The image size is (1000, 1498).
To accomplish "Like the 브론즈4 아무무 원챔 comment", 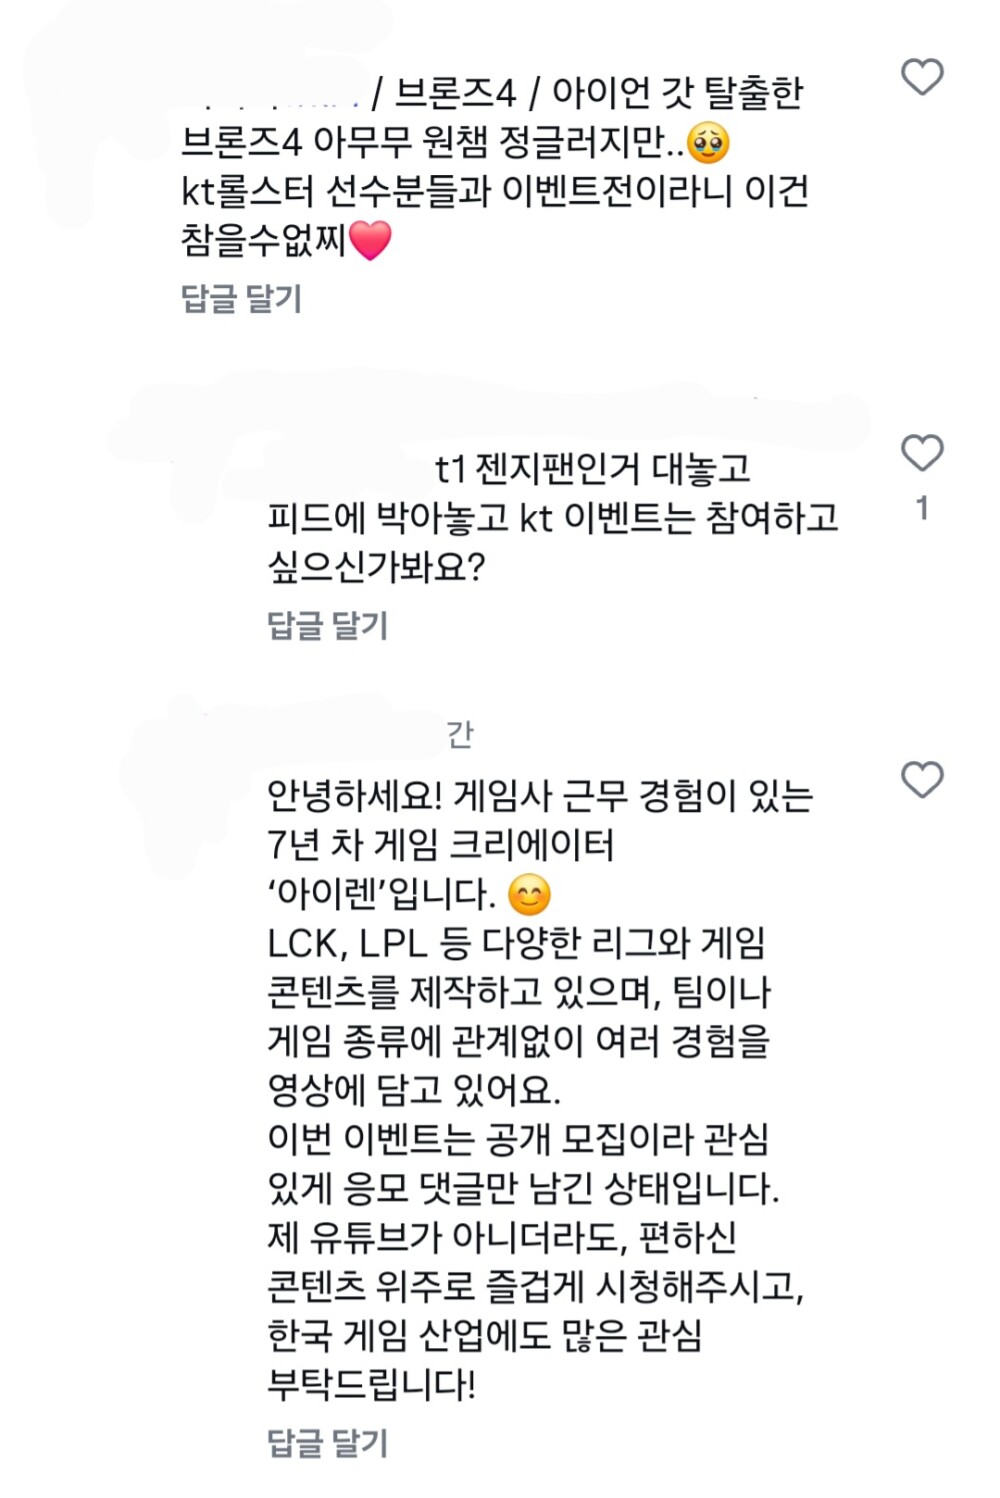I will [x=922, y=77].
